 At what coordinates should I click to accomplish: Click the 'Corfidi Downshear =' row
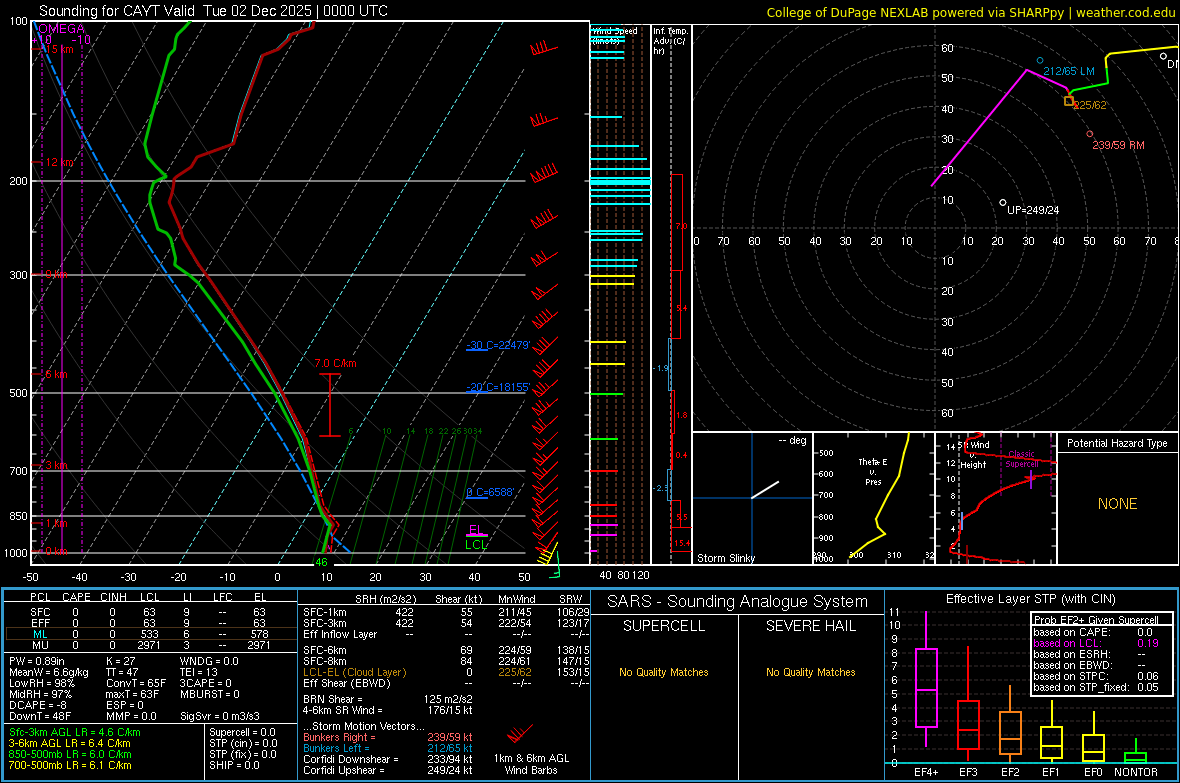[x=388, y=759]
